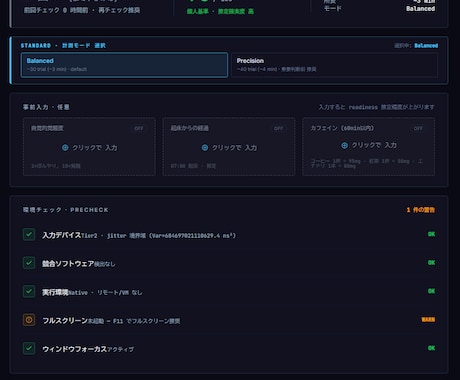The width and height of the screenshot is (460, 380).
Task: Click the フルスクリーン row label
Action: click(x=65, y=321)
